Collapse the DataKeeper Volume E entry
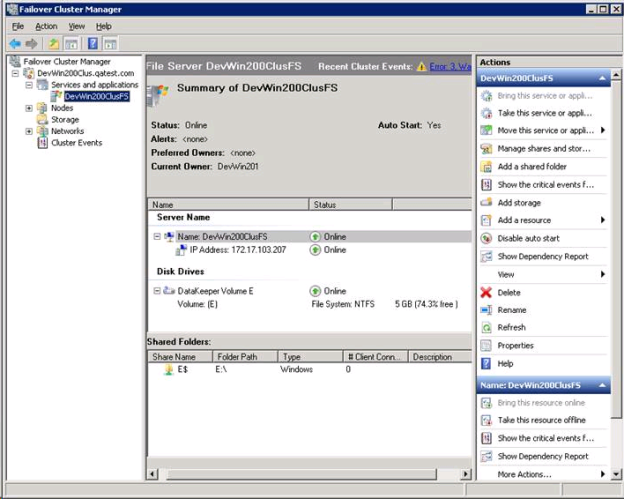The width and height of the screenshot is (624, 499). pyautogui.click(x=157, y=291)
